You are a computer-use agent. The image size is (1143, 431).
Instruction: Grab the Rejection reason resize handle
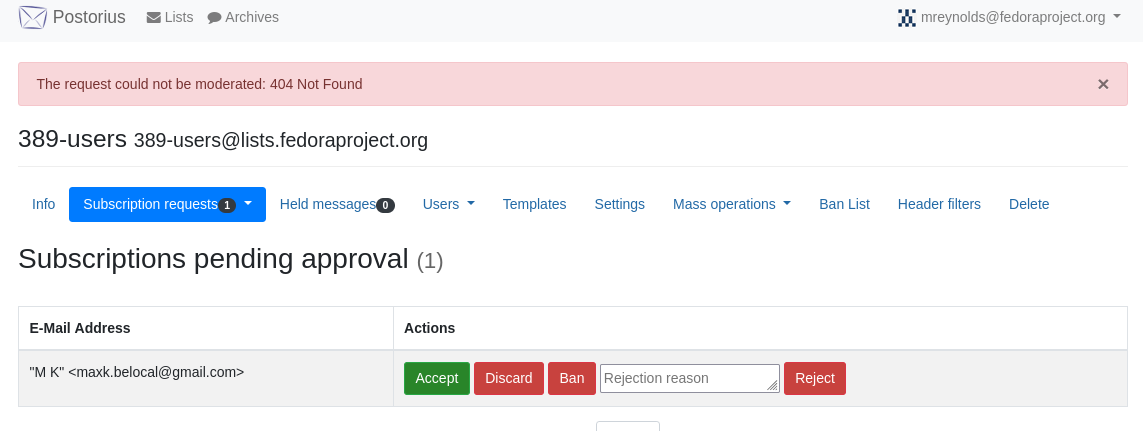tap(773, 386)
